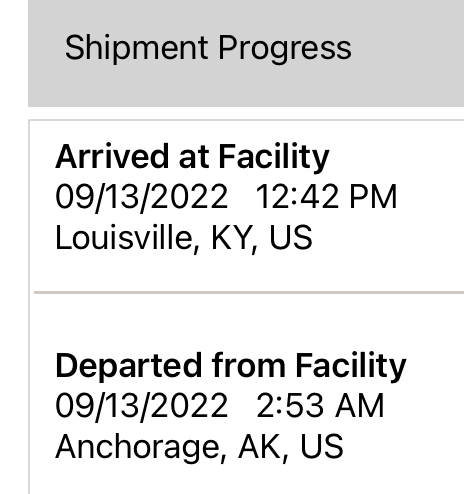
Task: Click the 09/13/2022 departure date
Action: (x=142, y=406)
